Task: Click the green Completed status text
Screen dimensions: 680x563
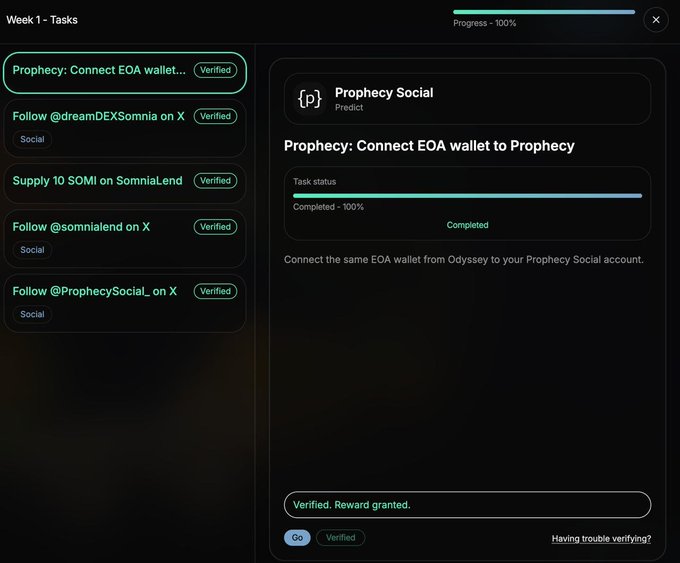Action: coord(468,225)
